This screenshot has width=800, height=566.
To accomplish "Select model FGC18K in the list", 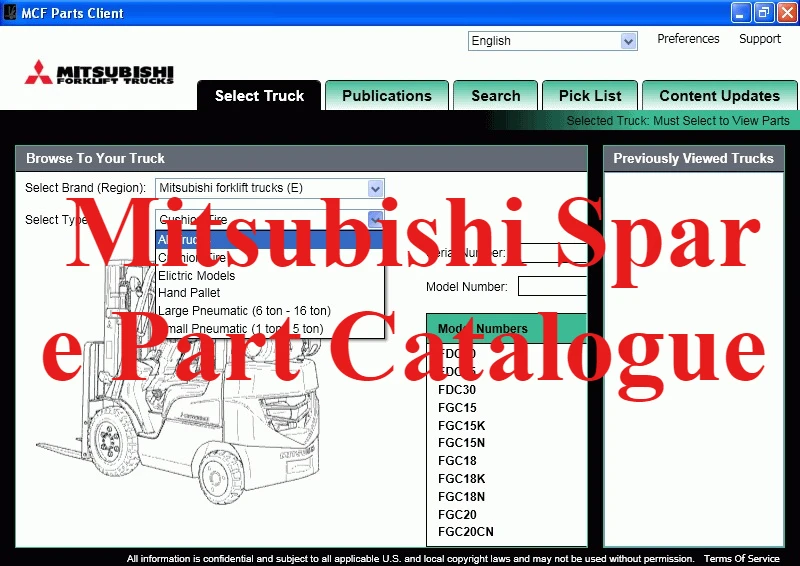I will pyautogui.click(x=461, y=479).
